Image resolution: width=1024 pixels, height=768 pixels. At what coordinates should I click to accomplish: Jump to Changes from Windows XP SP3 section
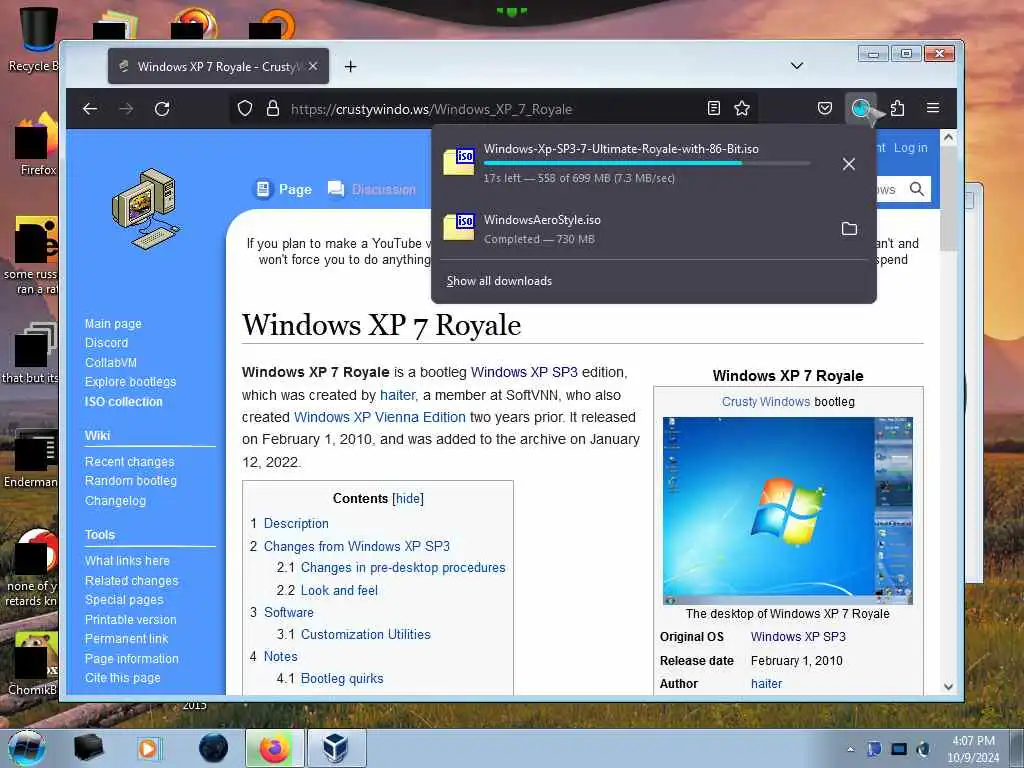tap(357, 546)
